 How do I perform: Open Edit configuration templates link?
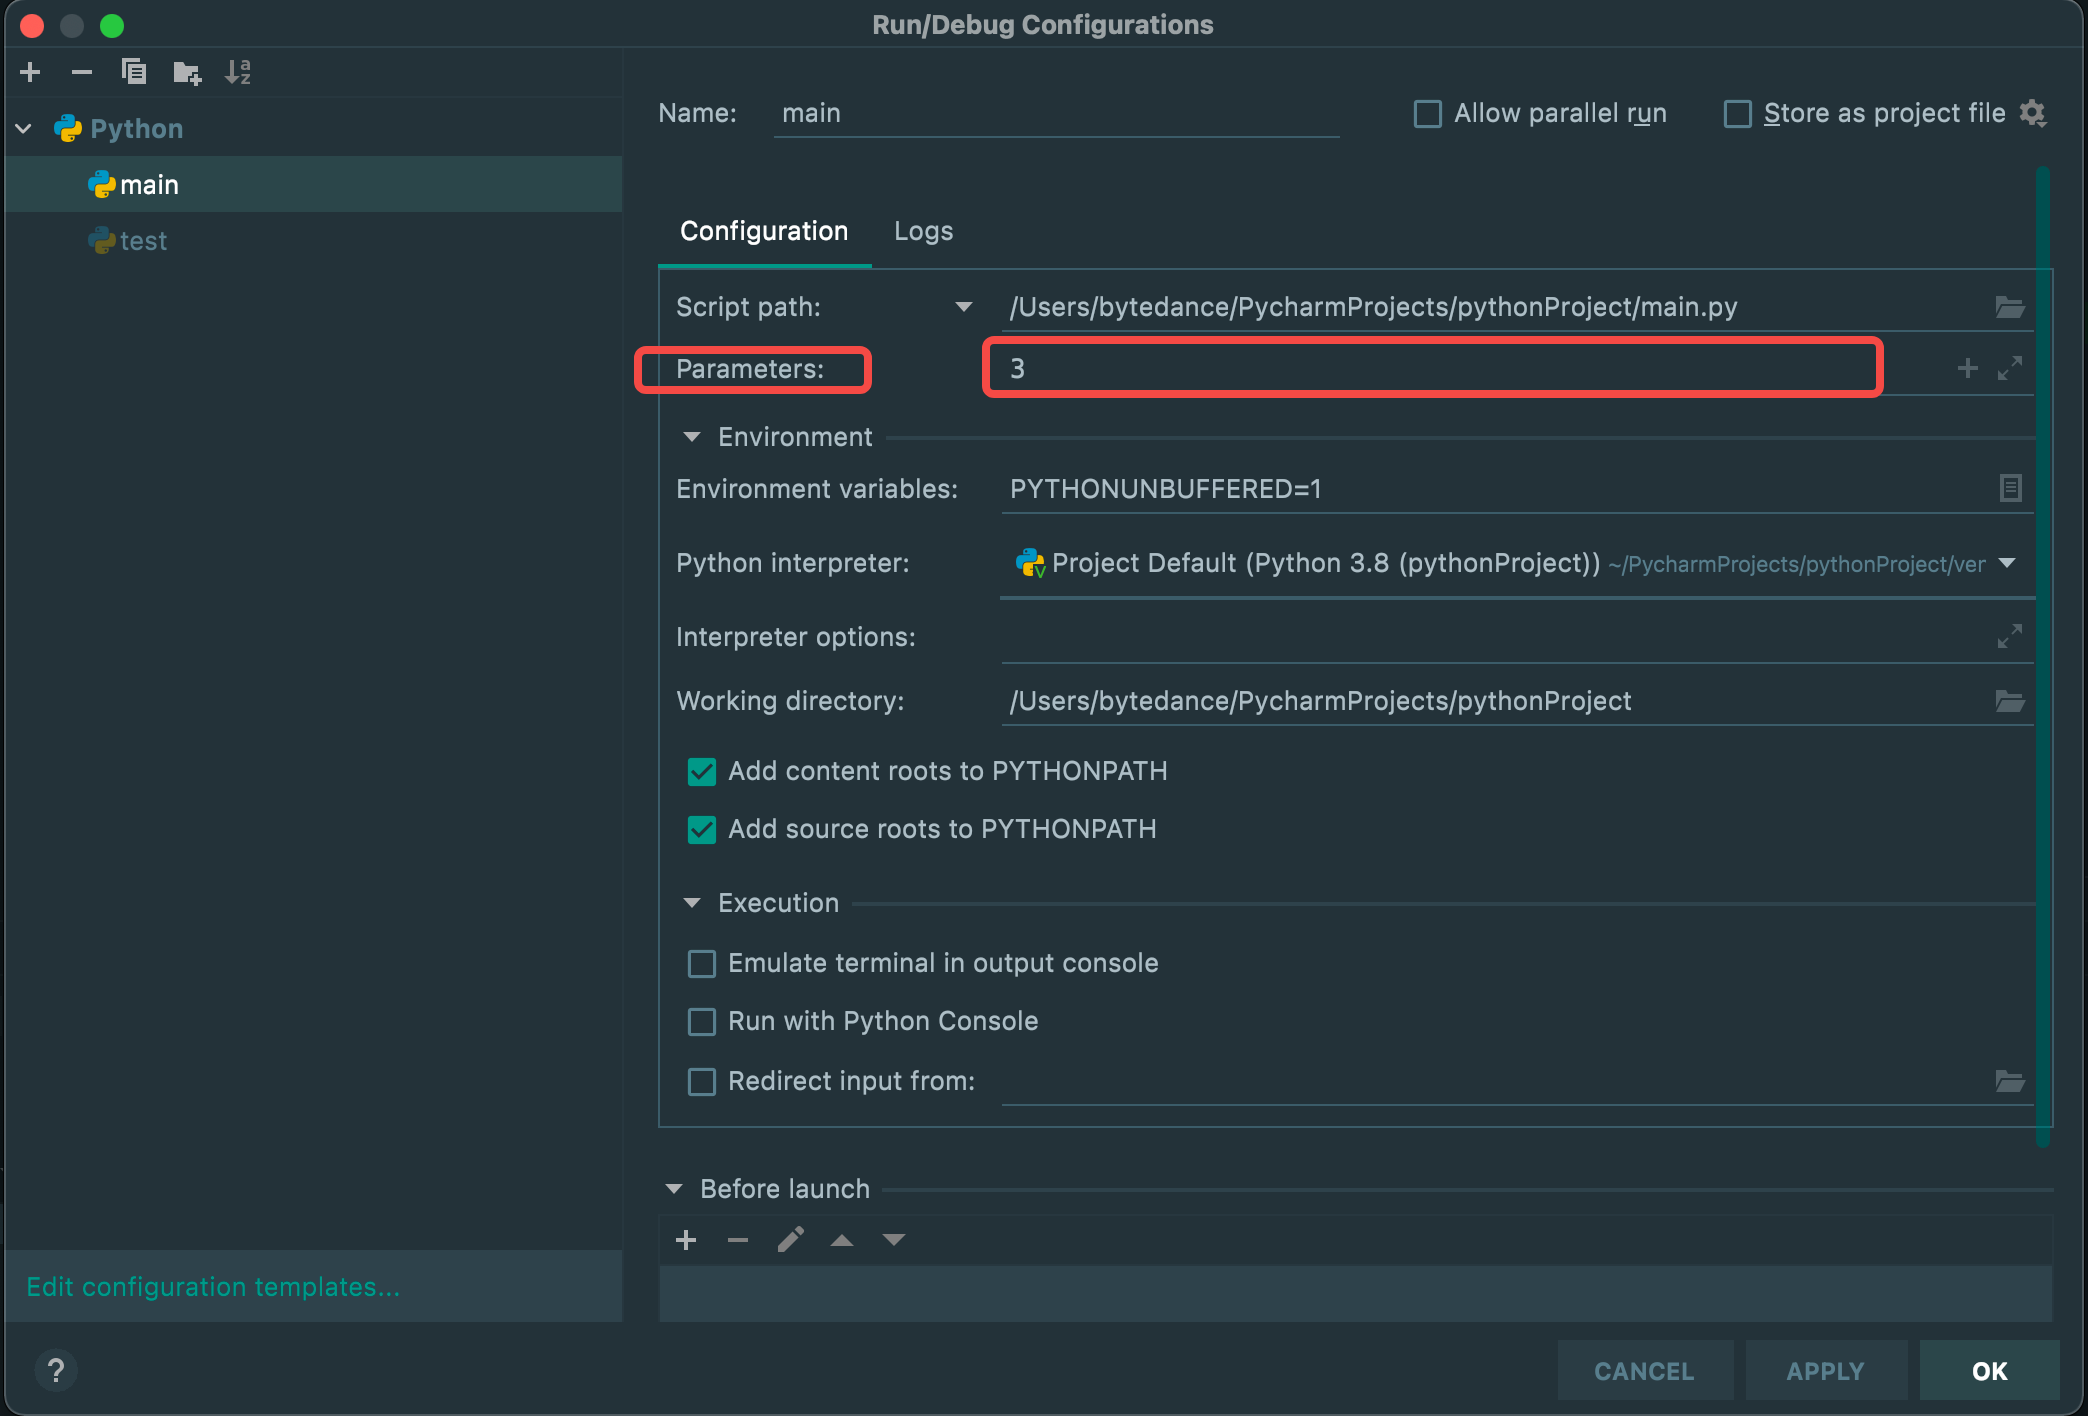click(213, 1287)
